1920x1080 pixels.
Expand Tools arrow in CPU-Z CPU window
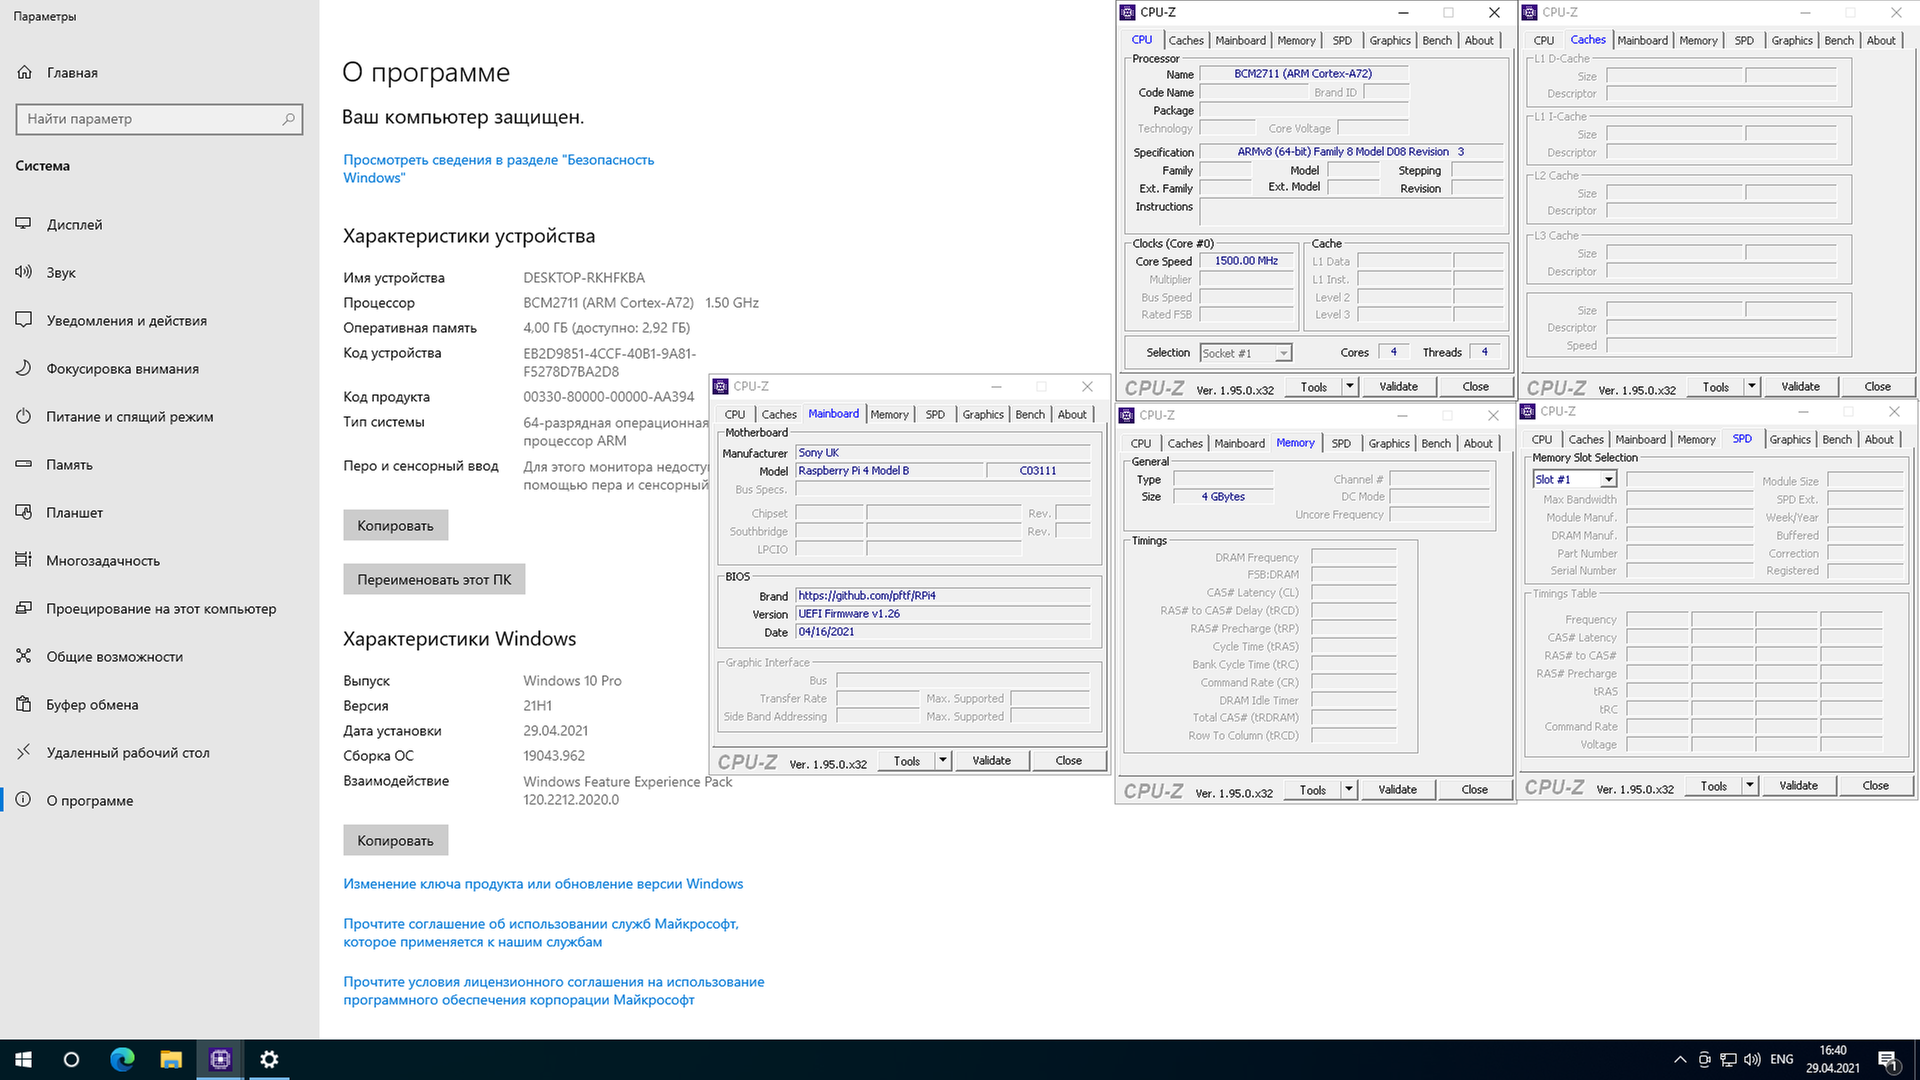1350,387
